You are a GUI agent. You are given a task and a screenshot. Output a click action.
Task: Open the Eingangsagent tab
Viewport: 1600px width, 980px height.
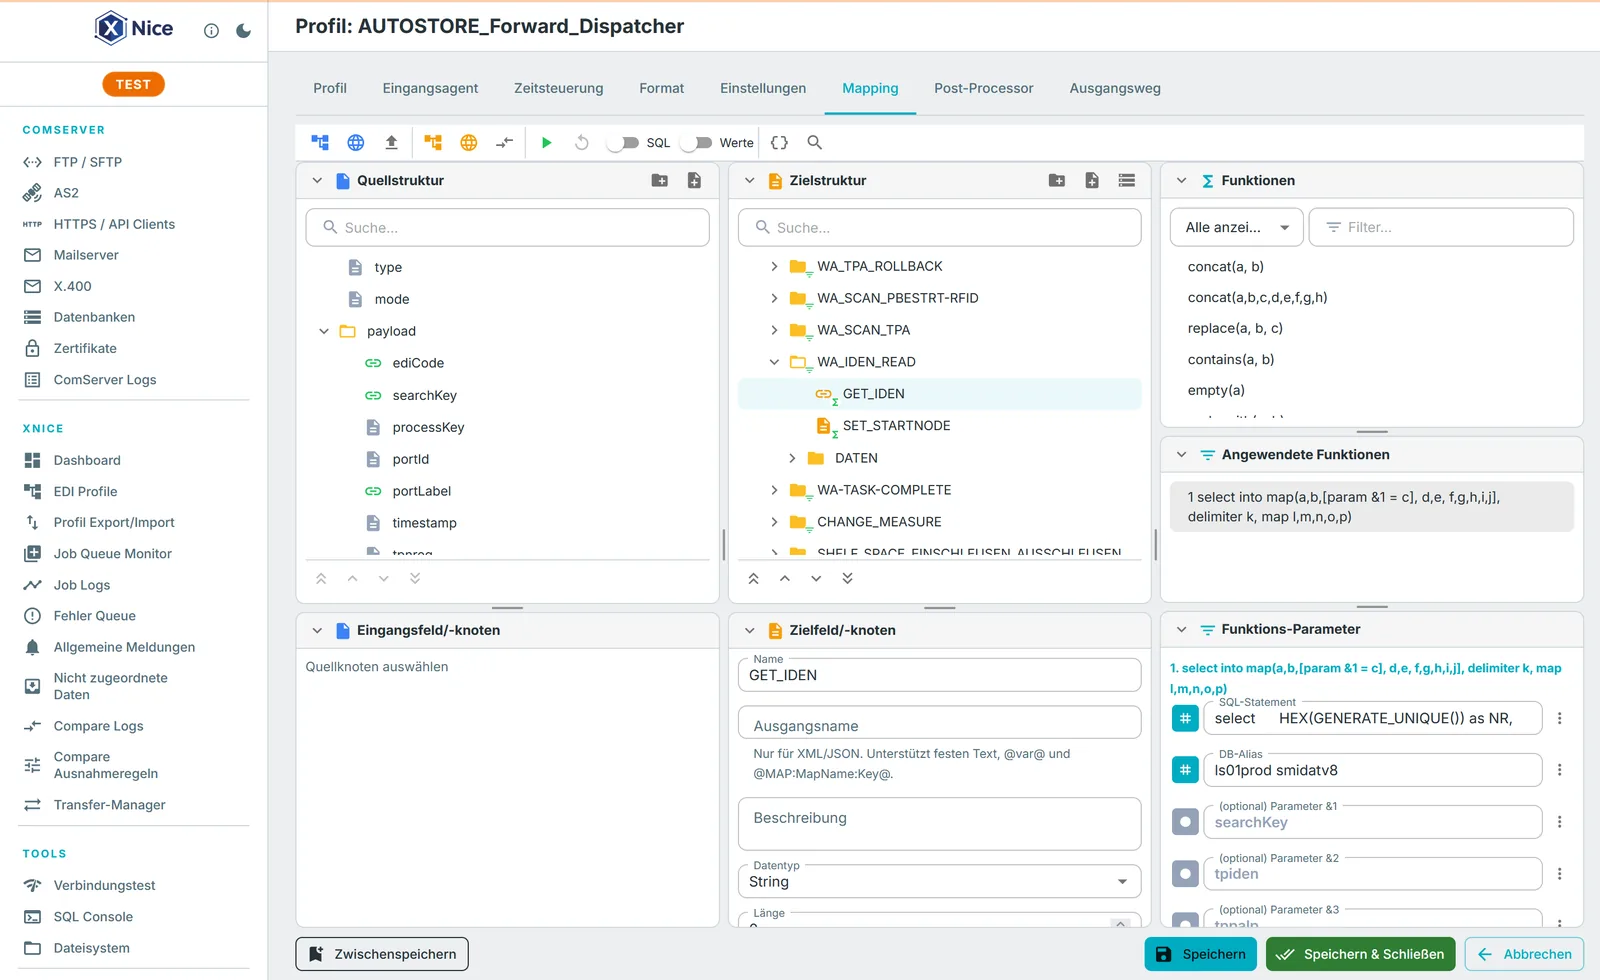(x=430, y=88)
